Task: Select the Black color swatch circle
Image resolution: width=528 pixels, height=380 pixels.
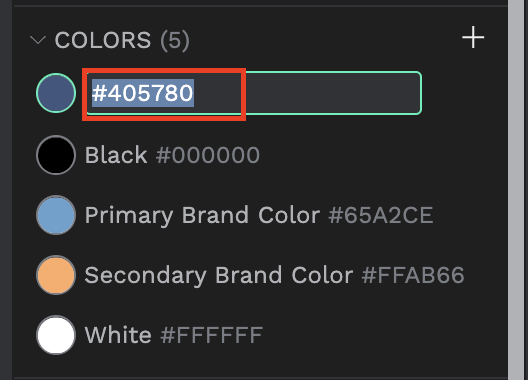Action: tap(56, 155)
